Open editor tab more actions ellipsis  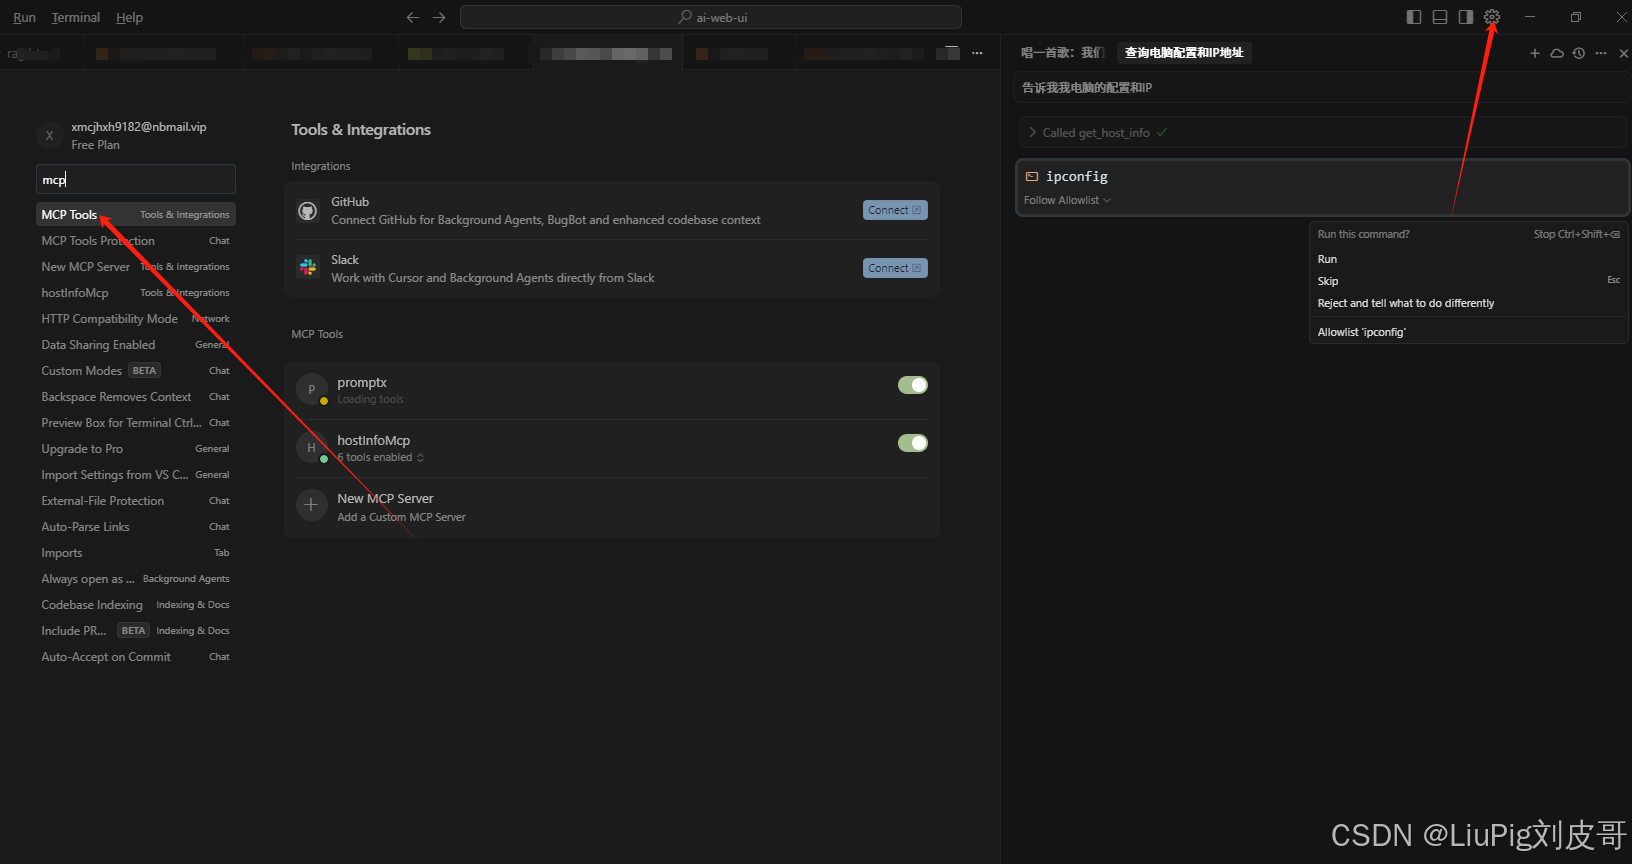point(977,53)
